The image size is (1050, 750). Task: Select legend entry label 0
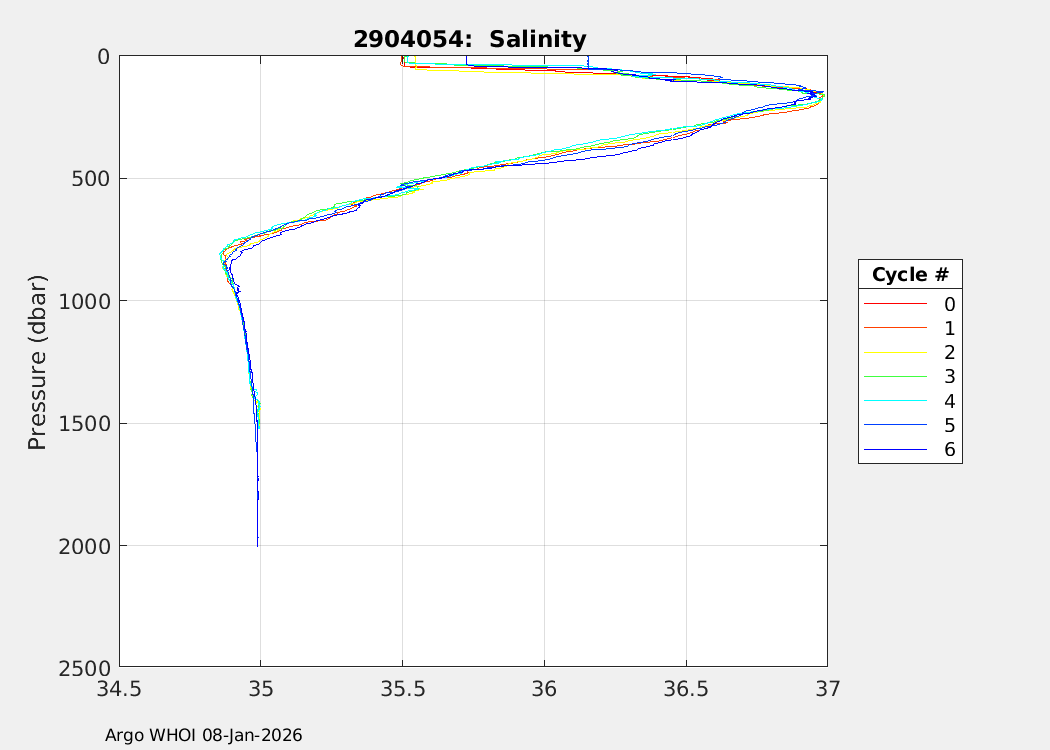pyautogui.click(x=949, y=304)
